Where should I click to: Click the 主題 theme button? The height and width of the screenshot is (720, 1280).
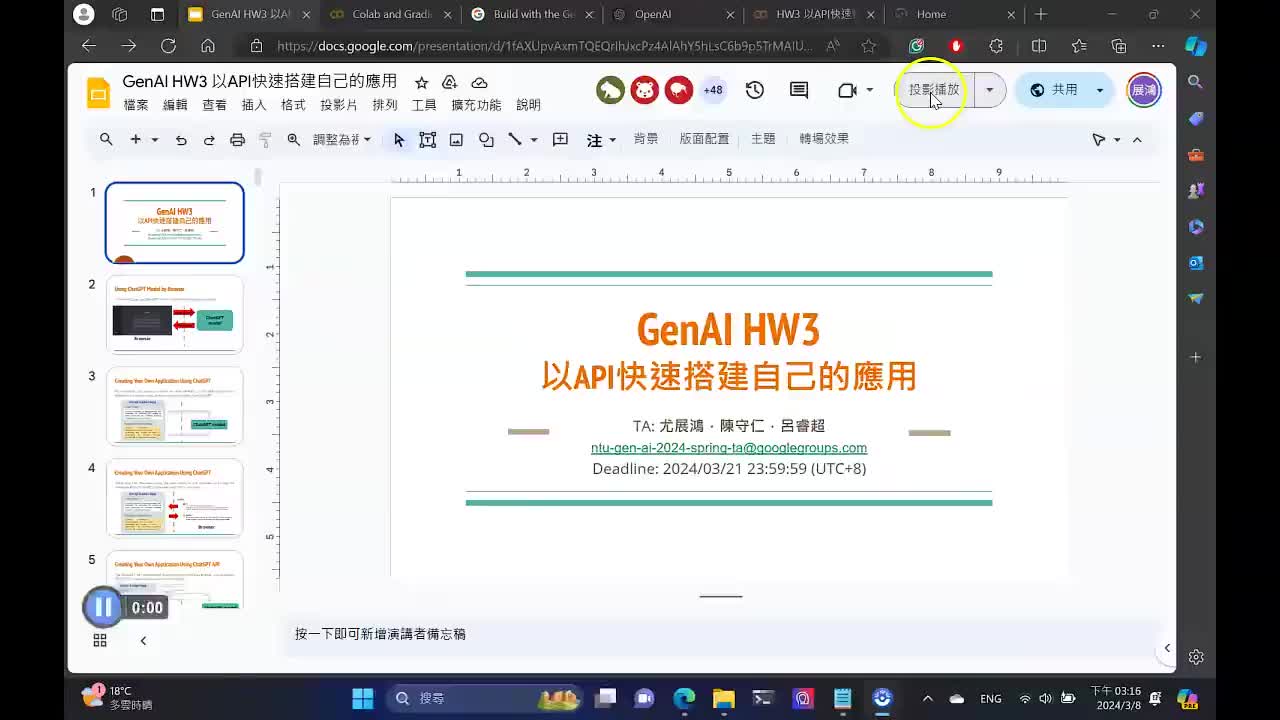click(763, 139)
